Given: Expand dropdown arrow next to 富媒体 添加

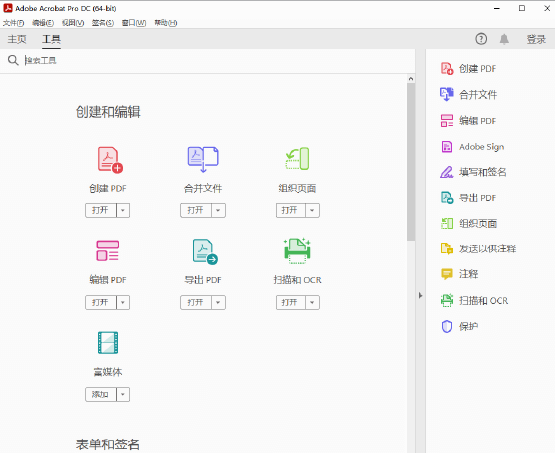Looking at the screenshot, I should point(123,394).
